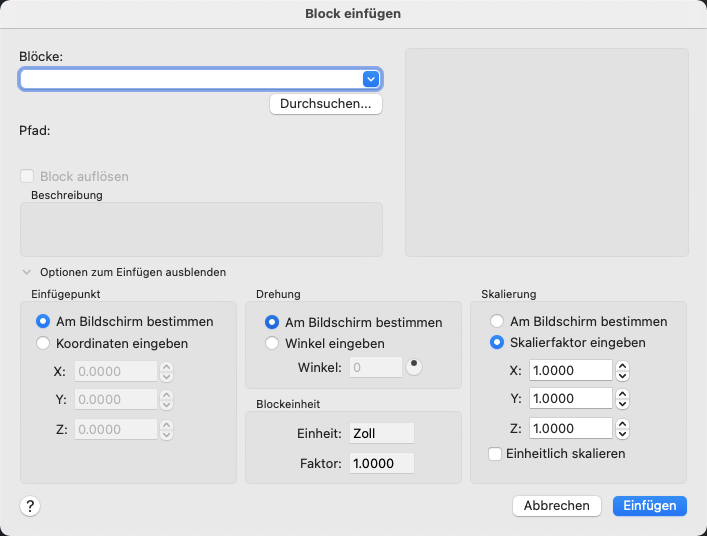Click the scale Z stepper arrows
Image resolution: width=707 pixels, height=536 pixels.
623,428
